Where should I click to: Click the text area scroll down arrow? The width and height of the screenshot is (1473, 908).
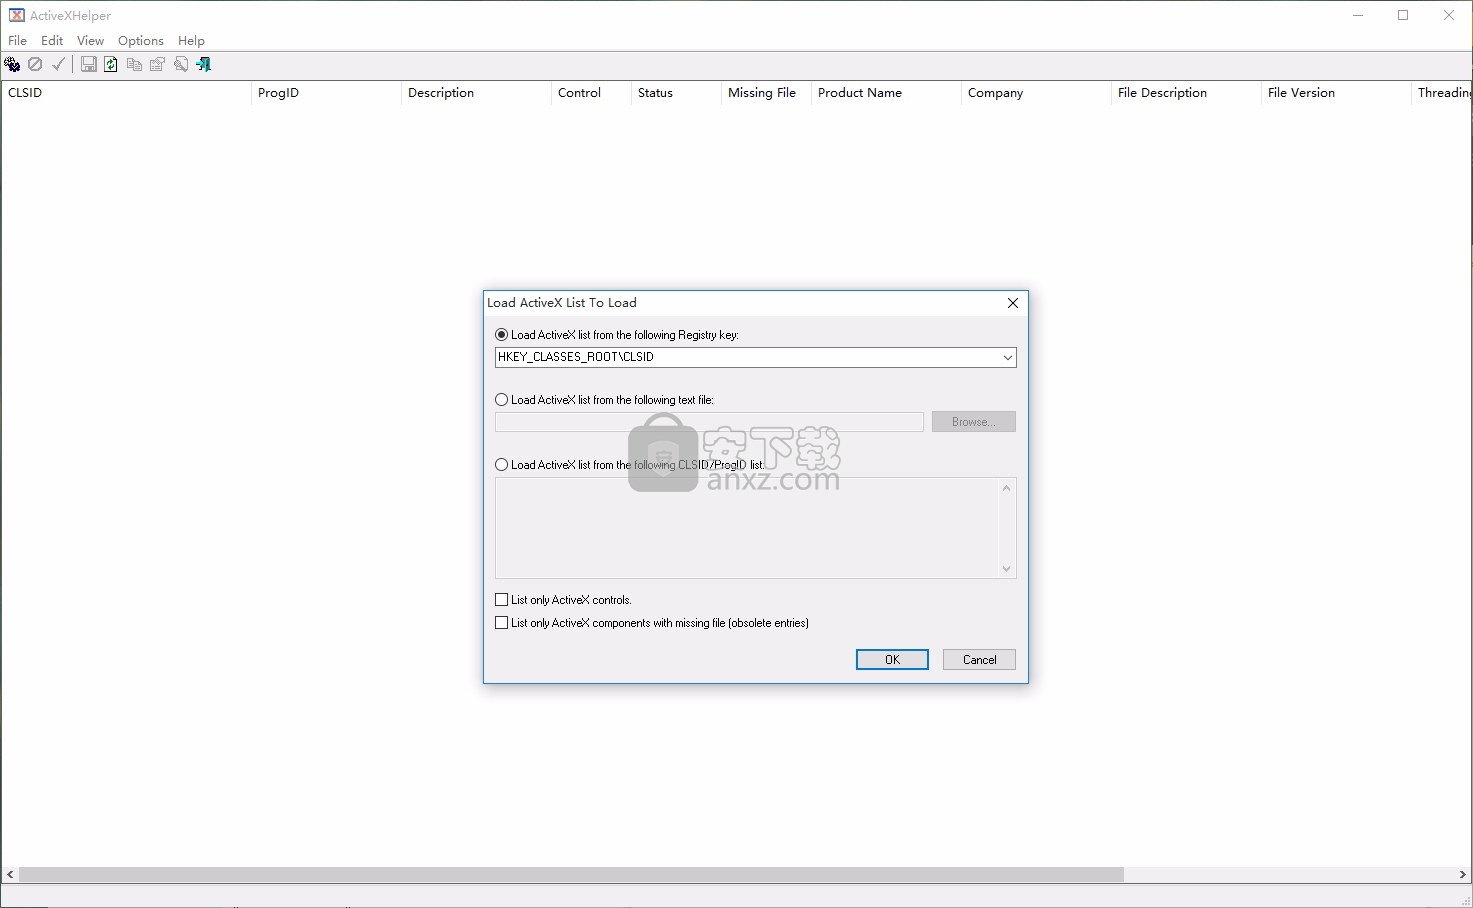pyautogui.click(x=1007, y=569)
